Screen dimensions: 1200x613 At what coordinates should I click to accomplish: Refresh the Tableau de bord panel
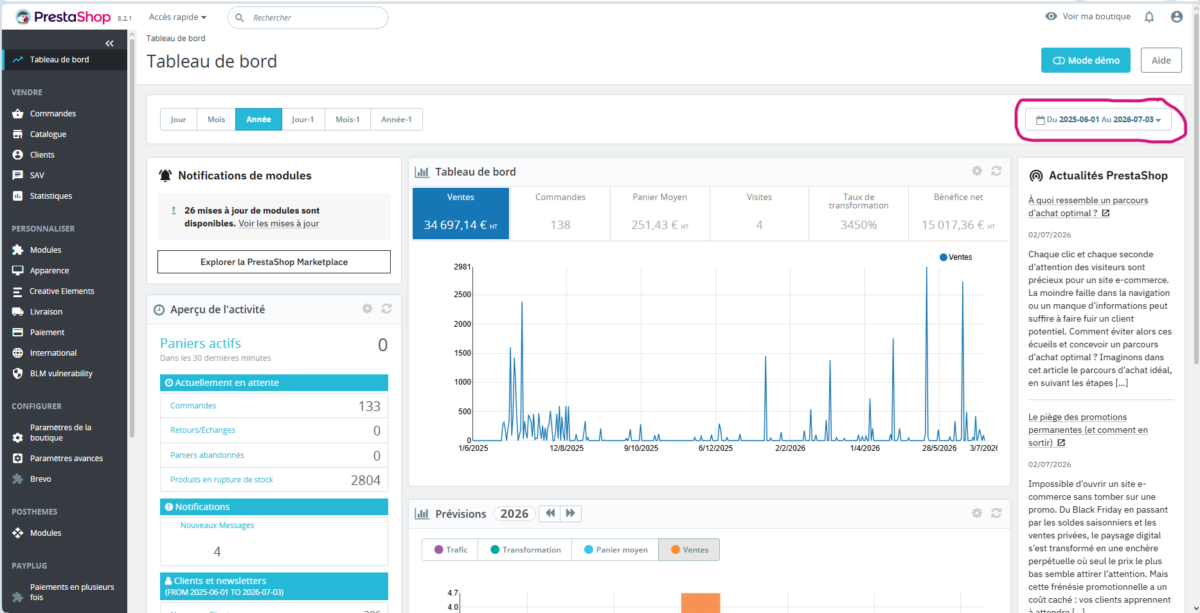pyautogui.click(x=996, y=172)
